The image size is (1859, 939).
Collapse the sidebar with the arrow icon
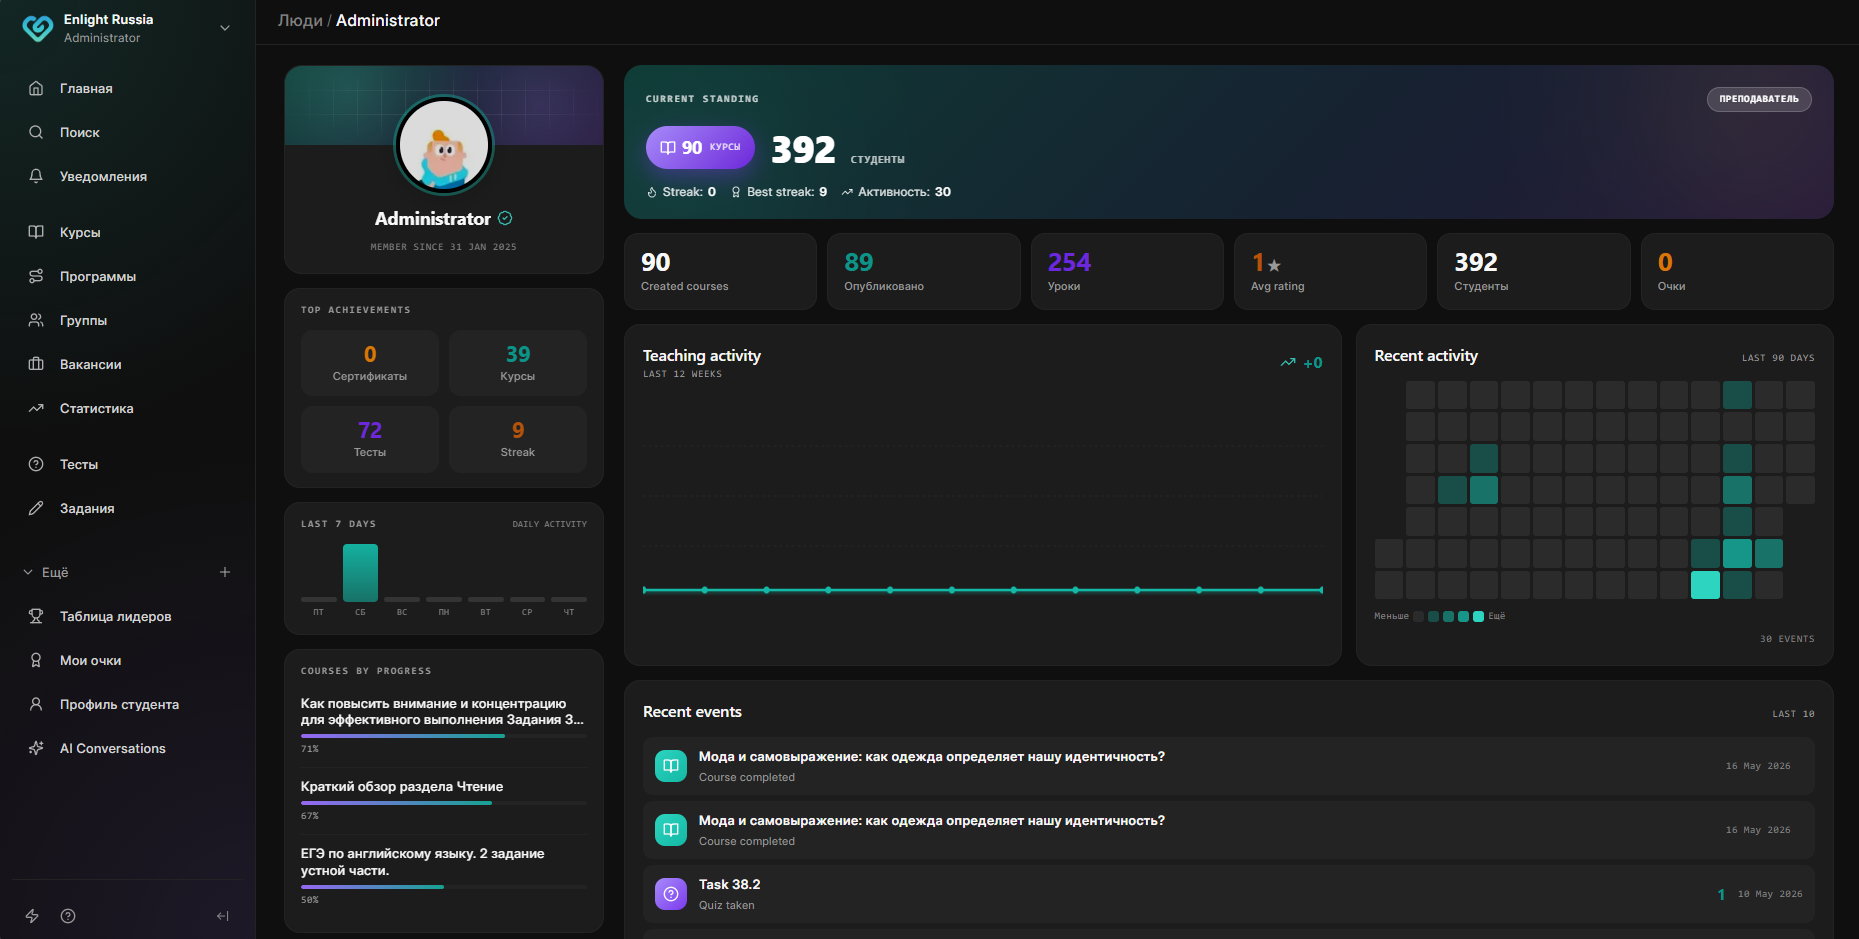[x=223, y=916]
